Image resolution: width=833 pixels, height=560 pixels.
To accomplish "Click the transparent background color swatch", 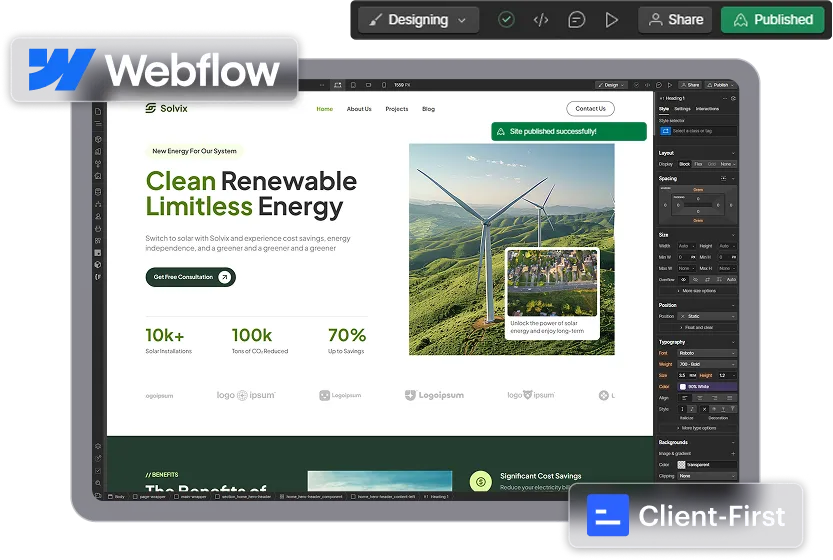I will pyautogui.click(x=682, y=465).
